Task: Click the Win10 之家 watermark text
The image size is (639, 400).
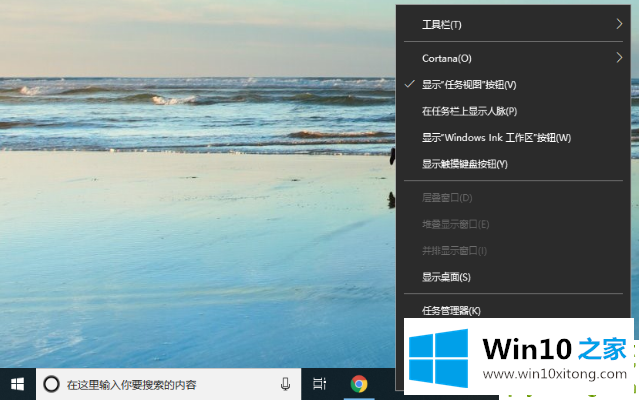Action: [555, 350]
